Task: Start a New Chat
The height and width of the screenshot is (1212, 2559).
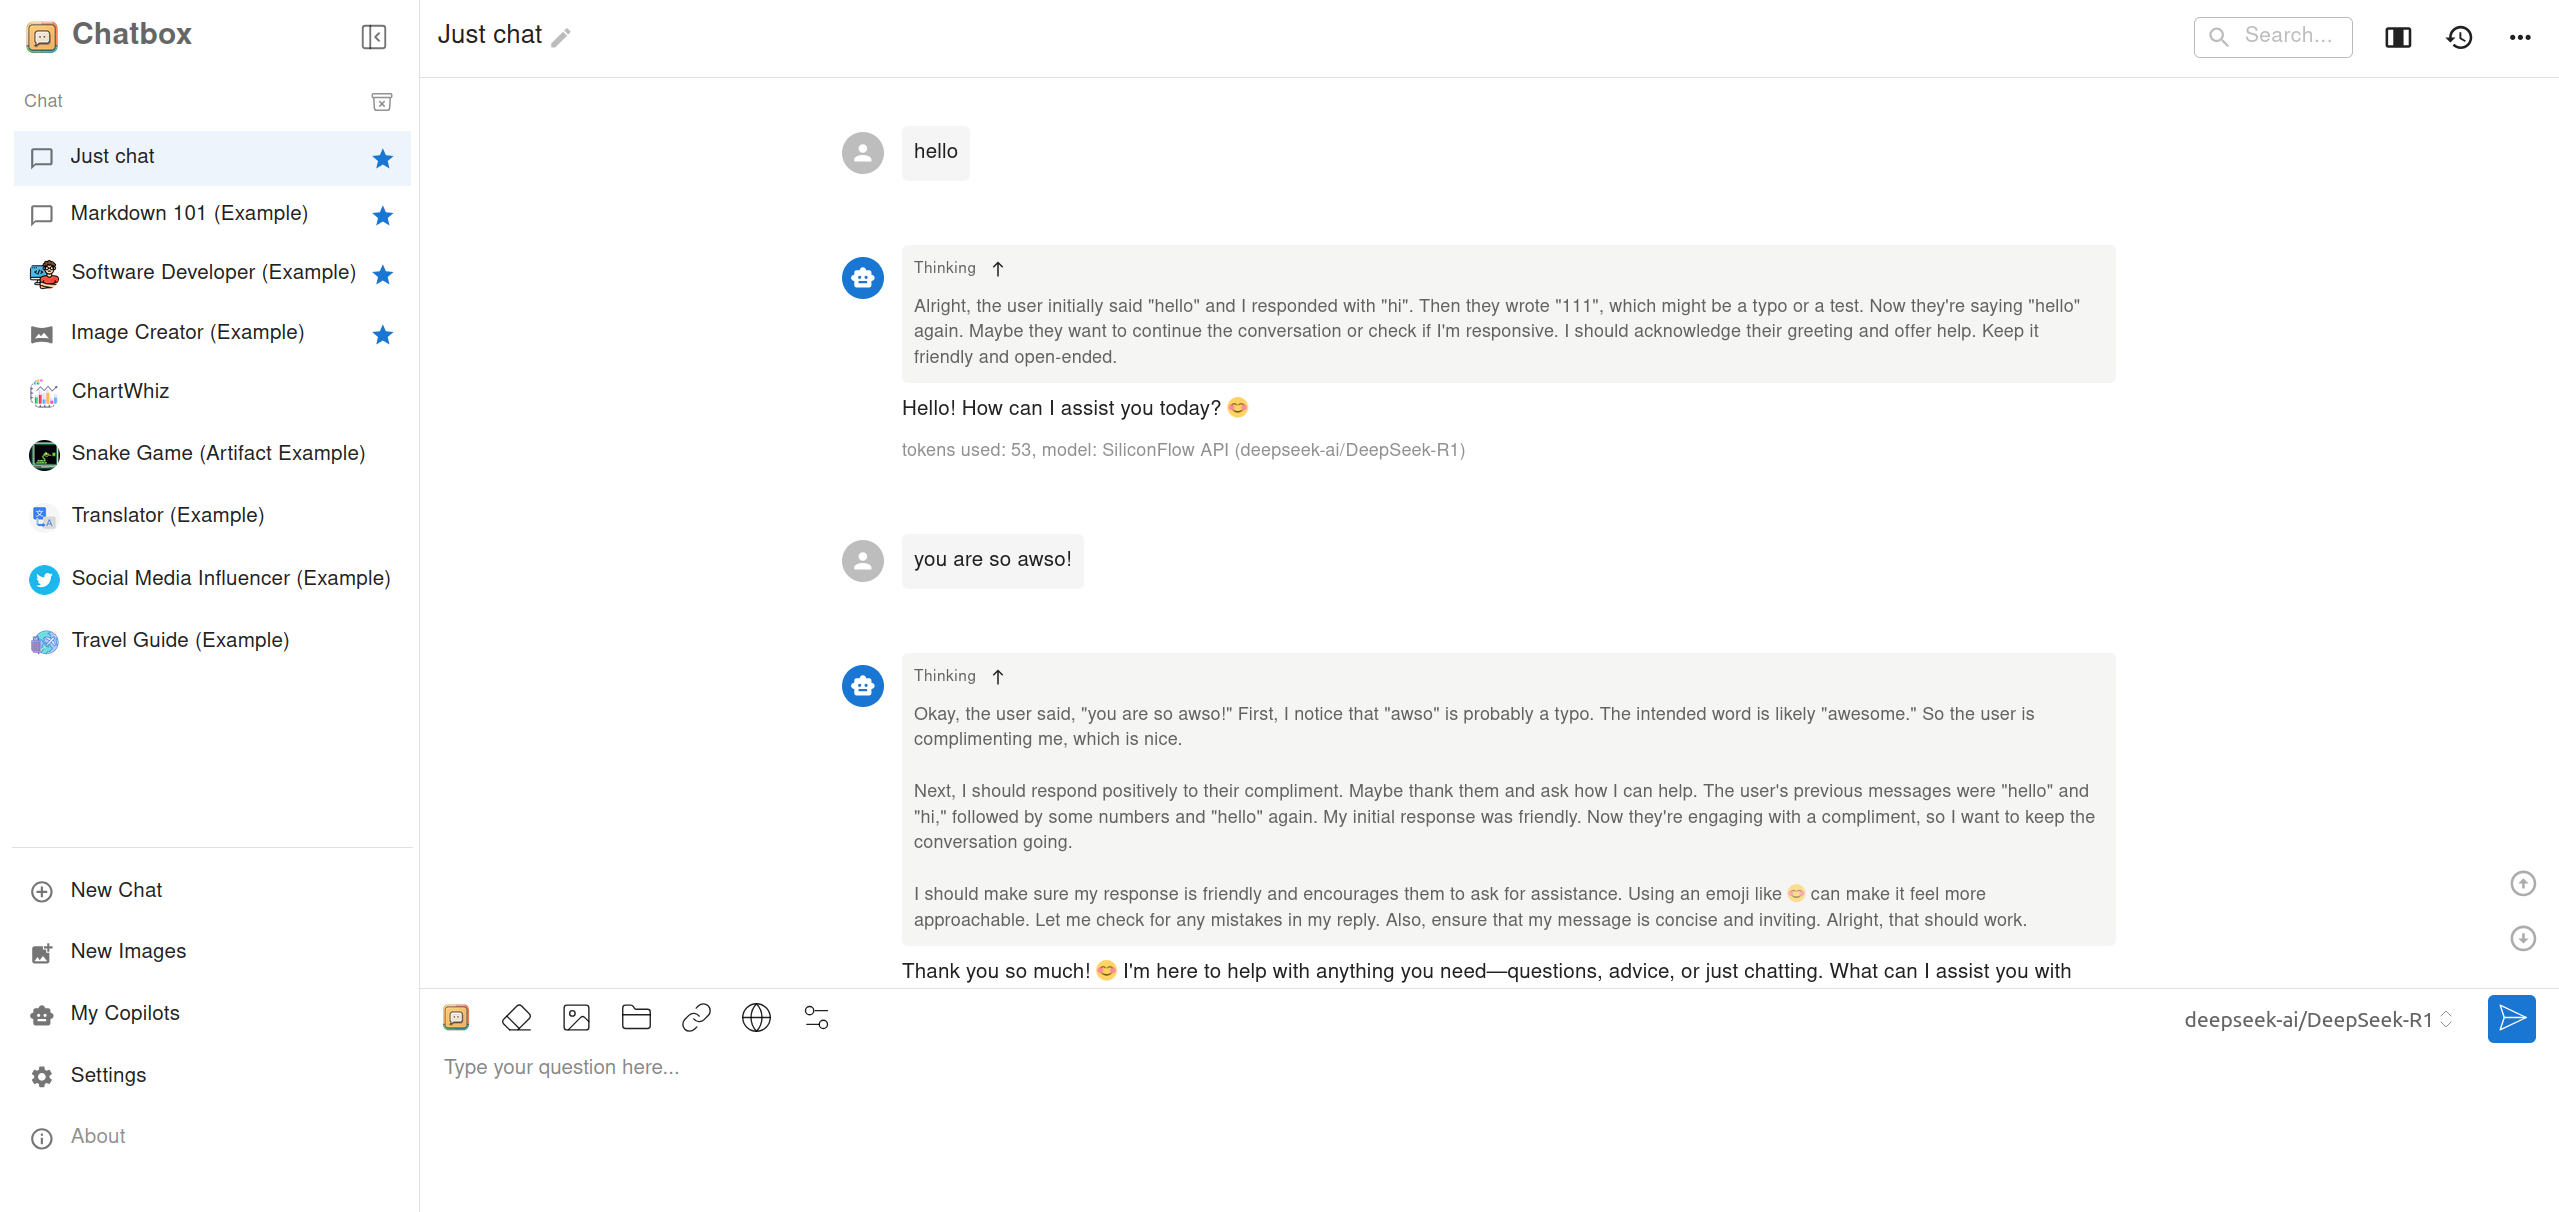Action: (x=116, y=890)
